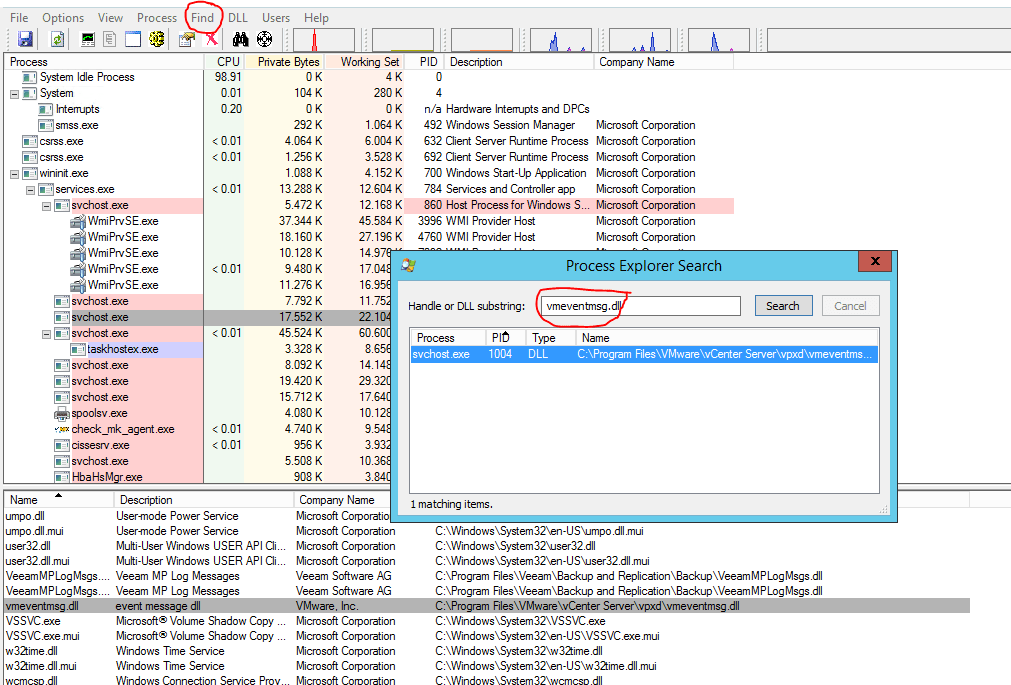Open process Properties toolbar icon
1011x685 pixels.
point(187,39)
